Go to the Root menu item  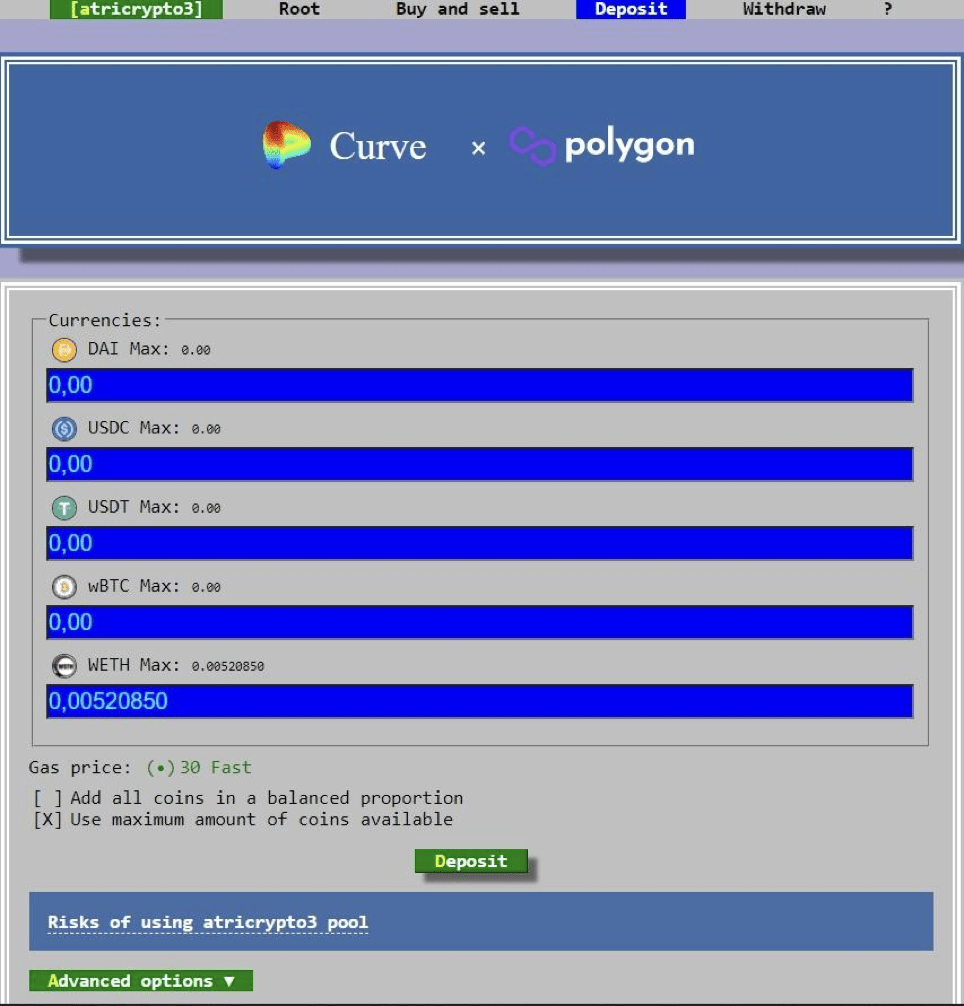tap(299, 9)
